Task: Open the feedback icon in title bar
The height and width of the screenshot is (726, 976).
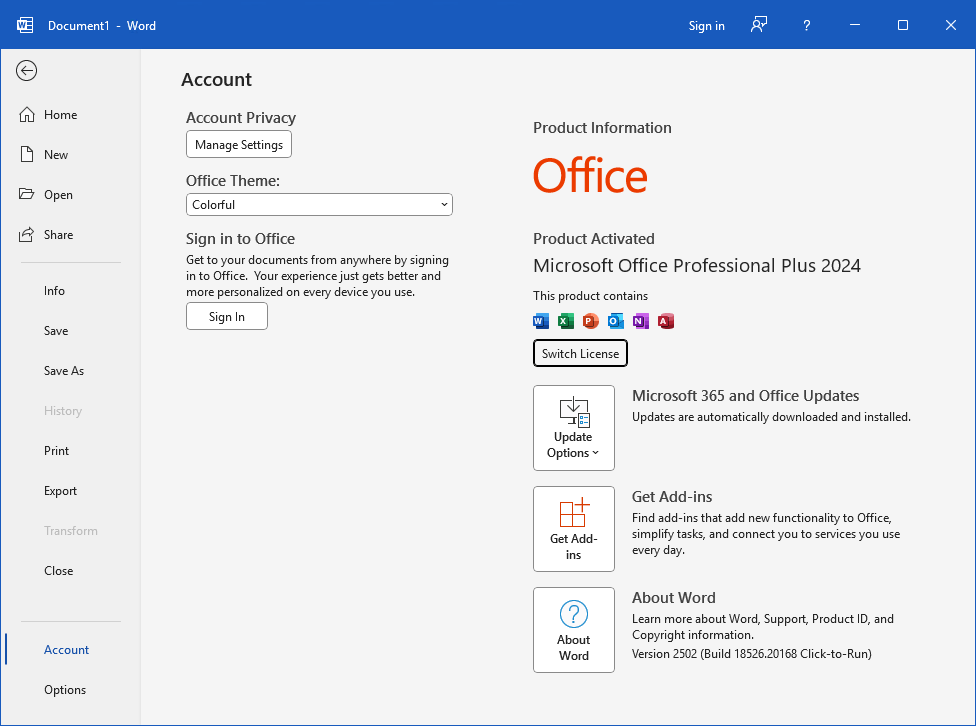Action: coord(759,25)
